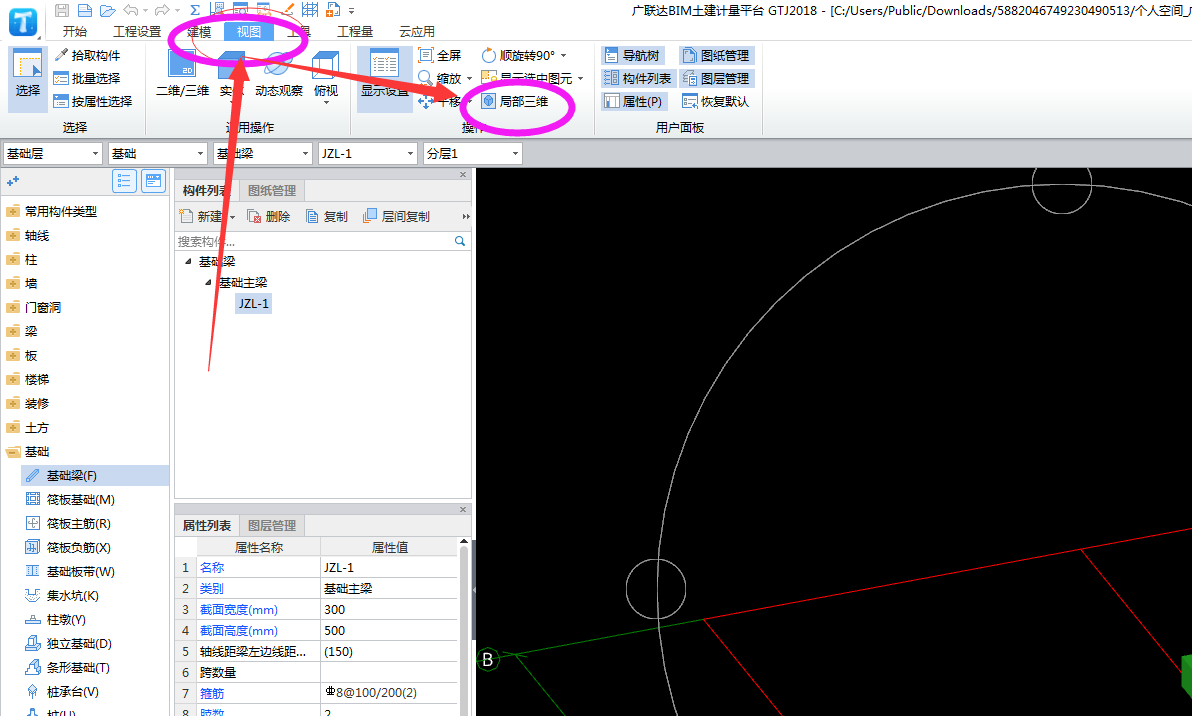Open the 工程量 ribbon tab
Screen dimensions: 1192x716
click(355, 31)
